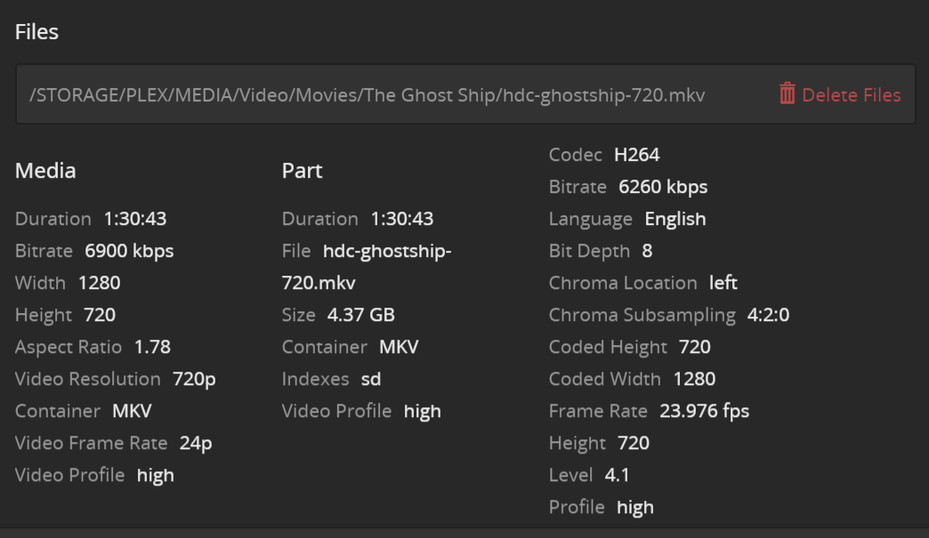Click the Codec value H264

[x=636, y=155]
